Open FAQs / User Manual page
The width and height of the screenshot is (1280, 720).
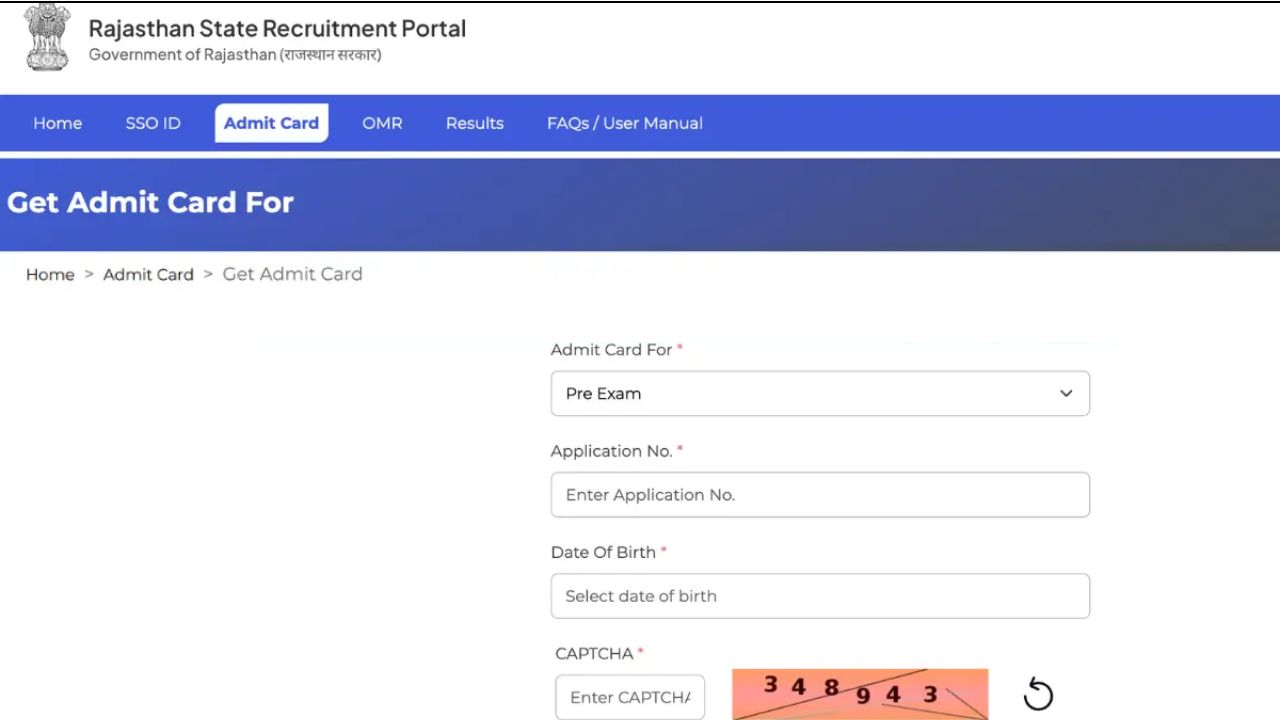pos(625,123)
